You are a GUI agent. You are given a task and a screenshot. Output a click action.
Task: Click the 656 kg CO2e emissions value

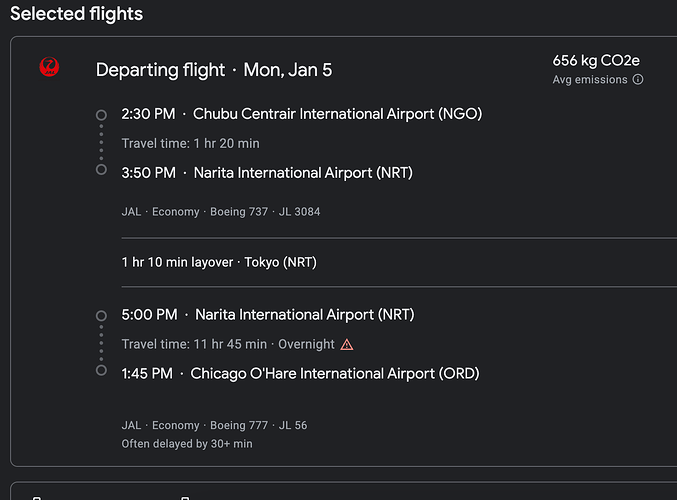pos(596,61)
